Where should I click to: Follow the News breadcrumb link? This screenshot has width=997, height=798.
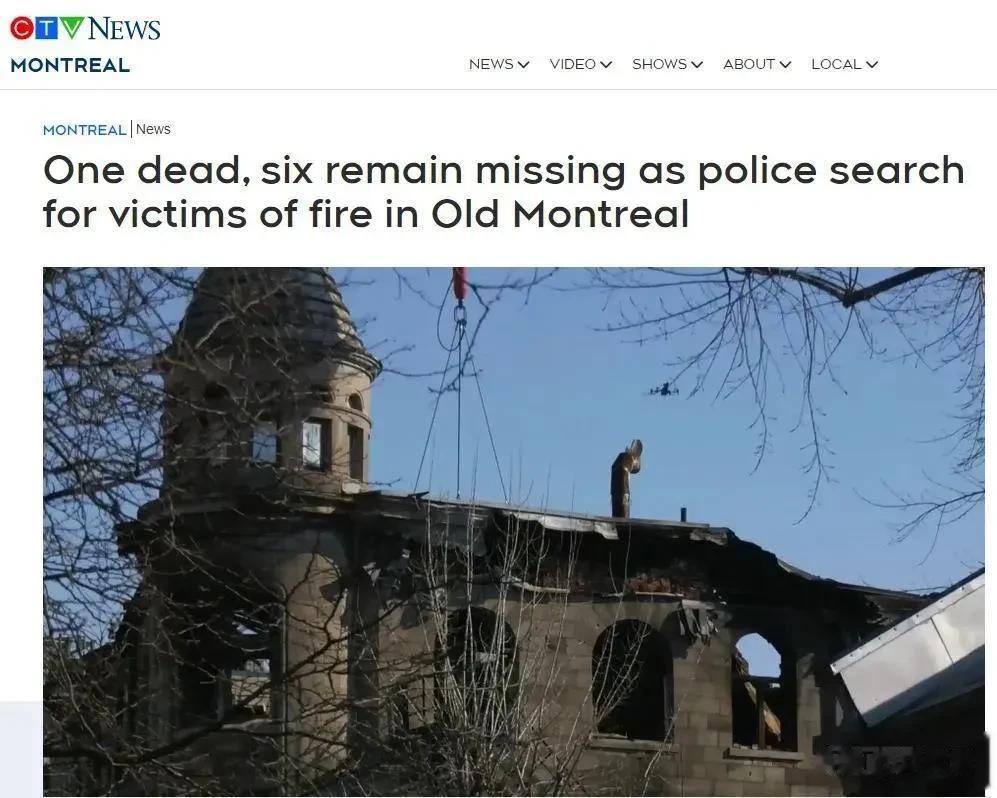point(153,129)
